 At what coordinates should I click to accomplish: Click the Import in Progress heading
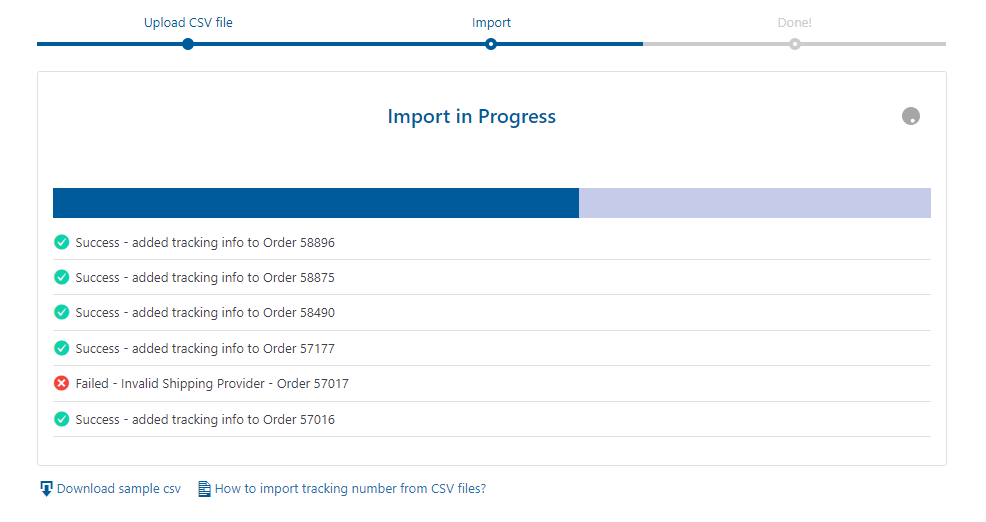(471, 116)
